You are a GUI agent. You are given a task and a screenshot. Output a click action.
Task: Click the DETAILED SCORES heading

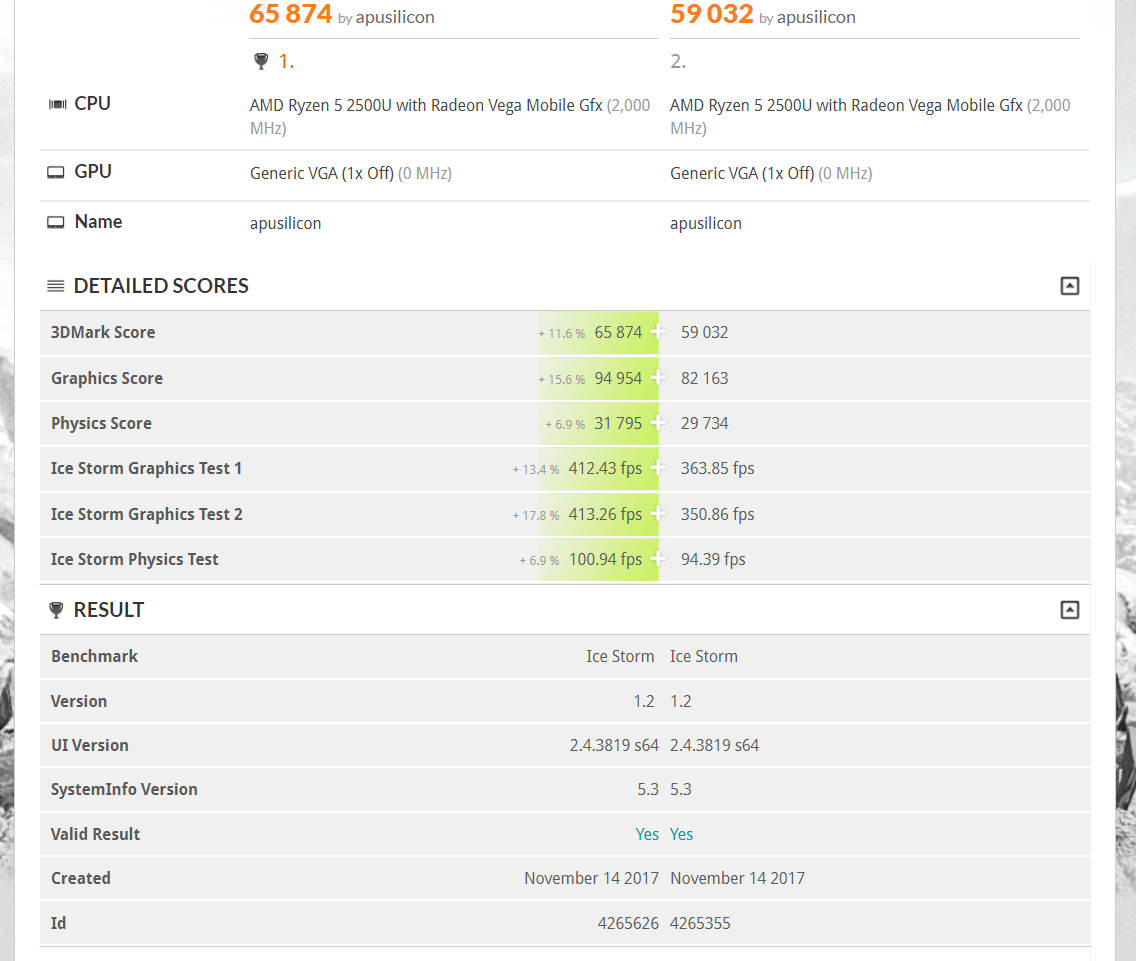161,286
